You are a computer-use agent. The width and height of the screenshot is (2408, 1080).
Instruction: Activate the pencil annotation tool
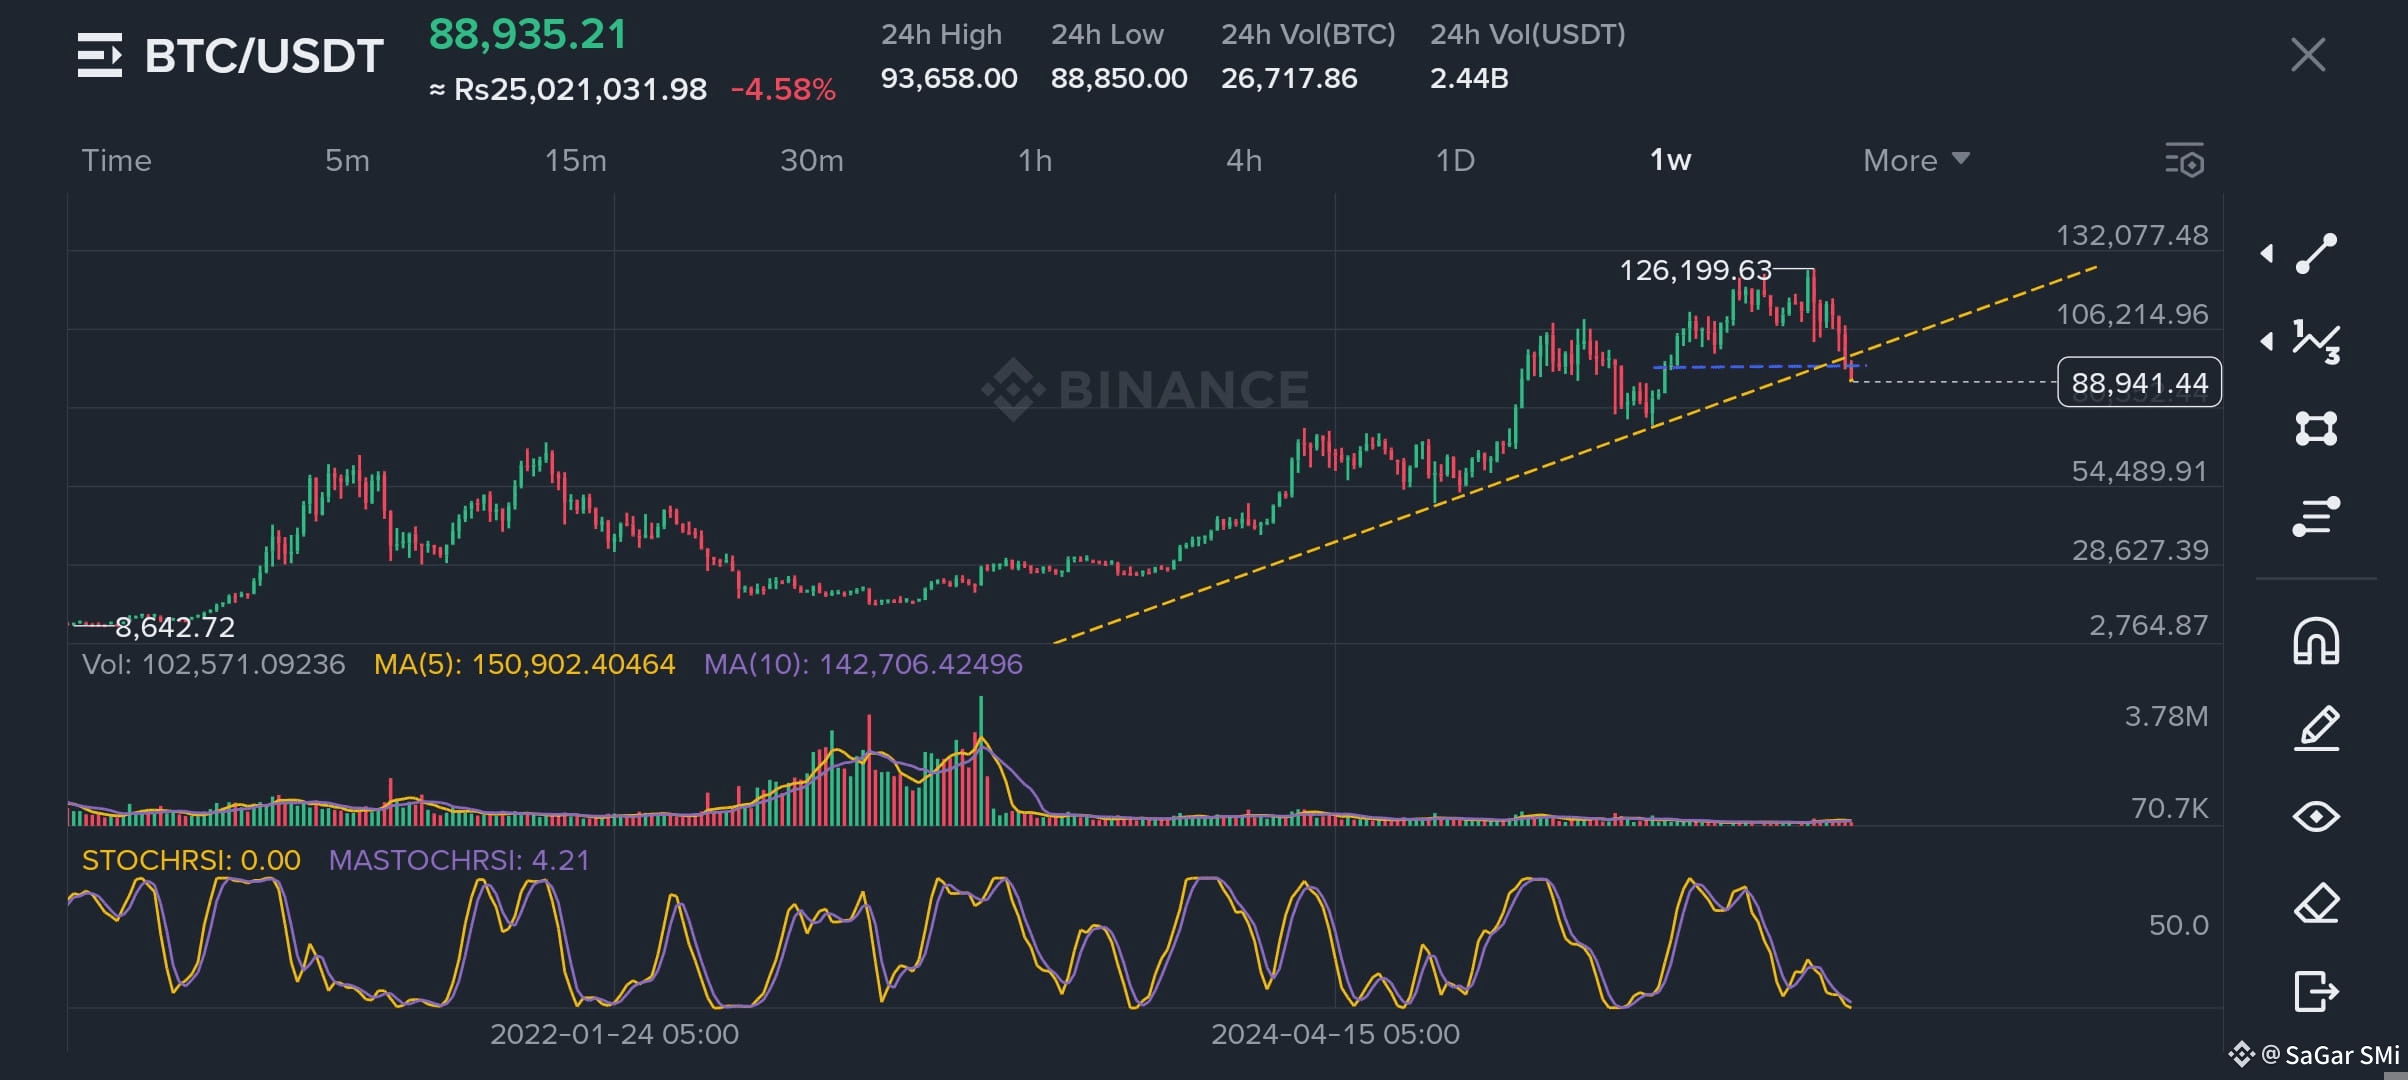(x=2316, y=728)
